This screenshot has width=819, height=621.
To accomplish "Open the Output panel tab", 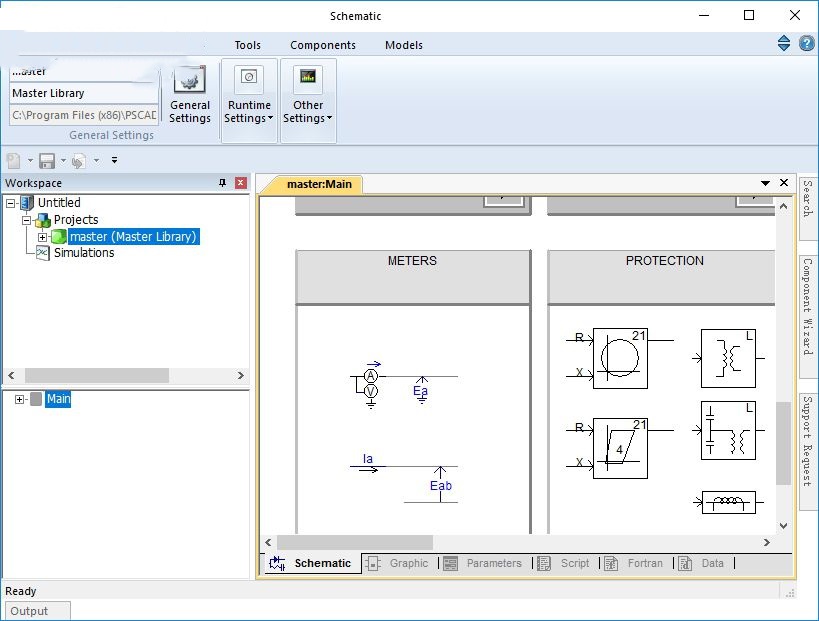I will click(x=37, y=611).
